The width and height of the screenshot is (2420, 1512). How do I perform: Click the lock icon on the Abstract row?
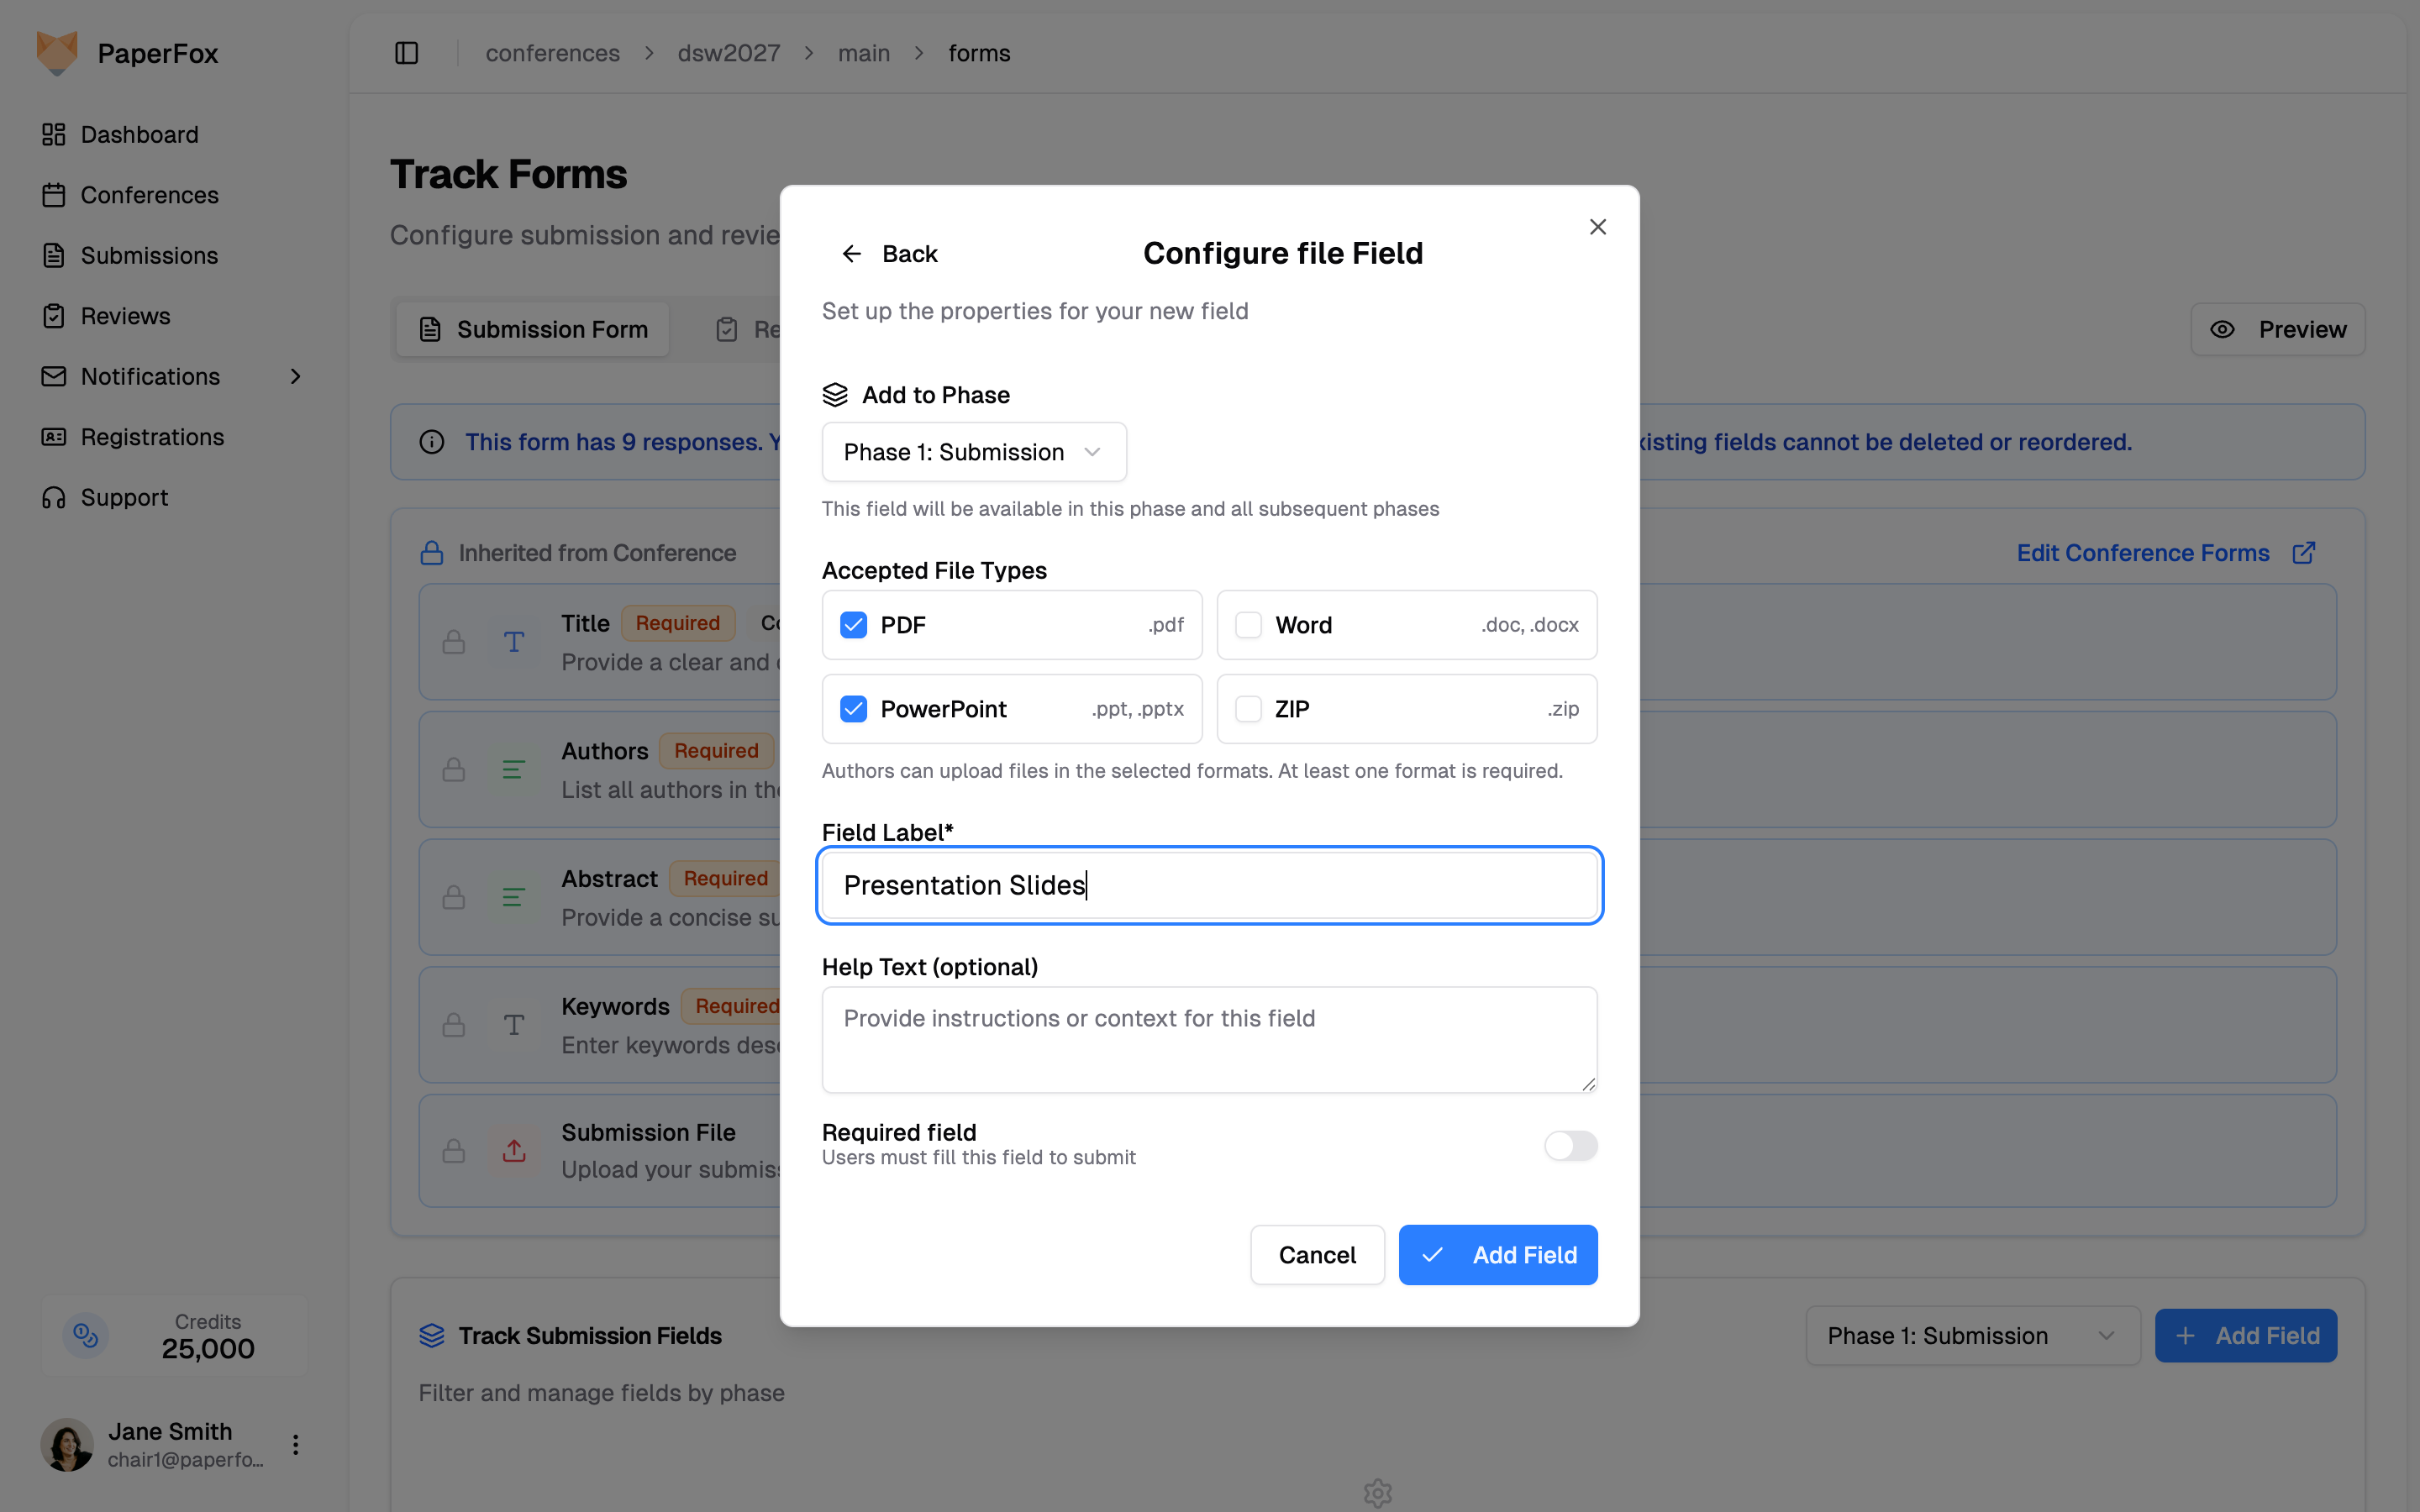(454, 897)
